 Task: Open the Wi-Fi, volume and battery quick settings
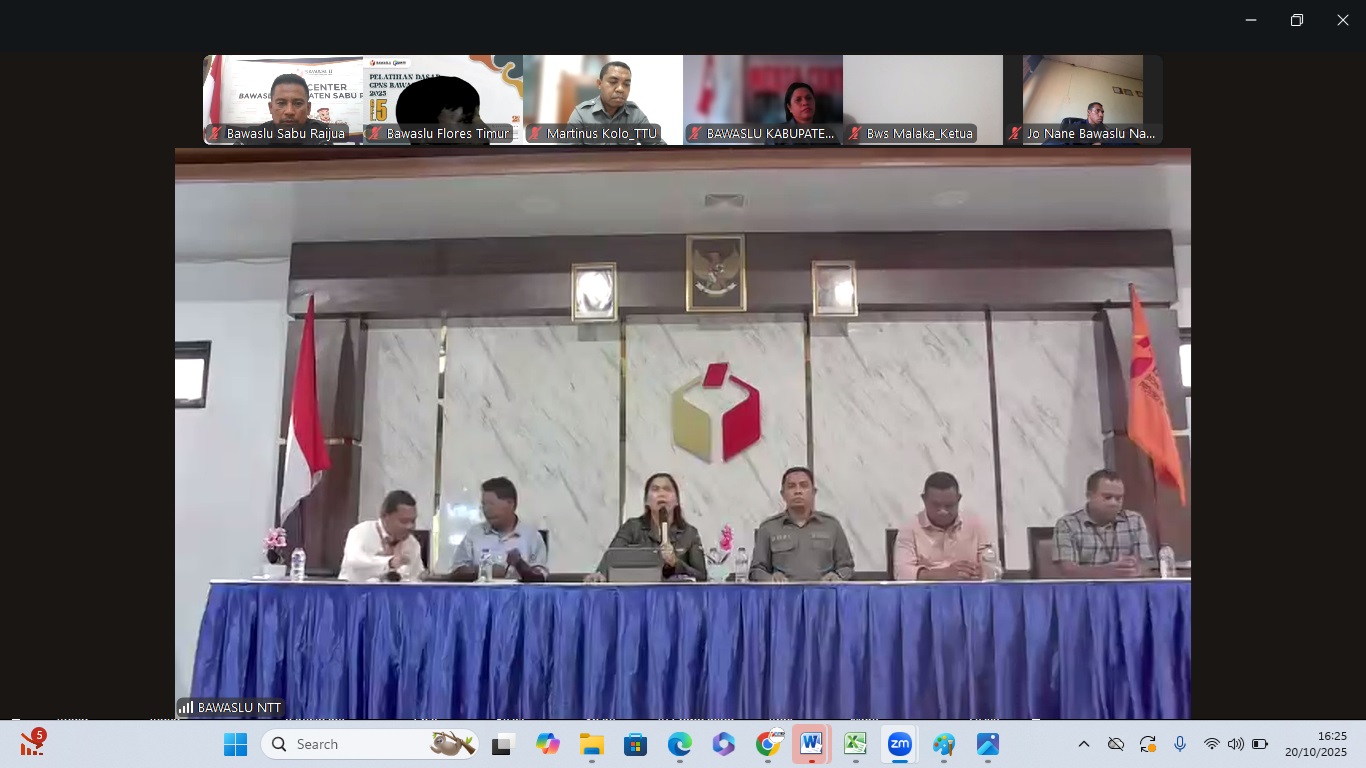pos(1235,744)
